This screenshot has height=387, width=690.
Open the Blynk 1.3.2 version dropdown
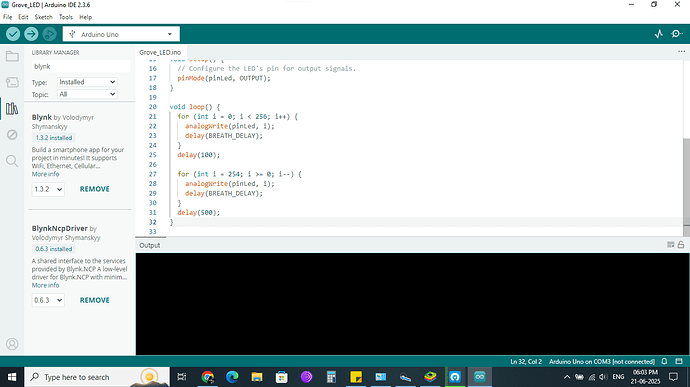click(48, 189)
